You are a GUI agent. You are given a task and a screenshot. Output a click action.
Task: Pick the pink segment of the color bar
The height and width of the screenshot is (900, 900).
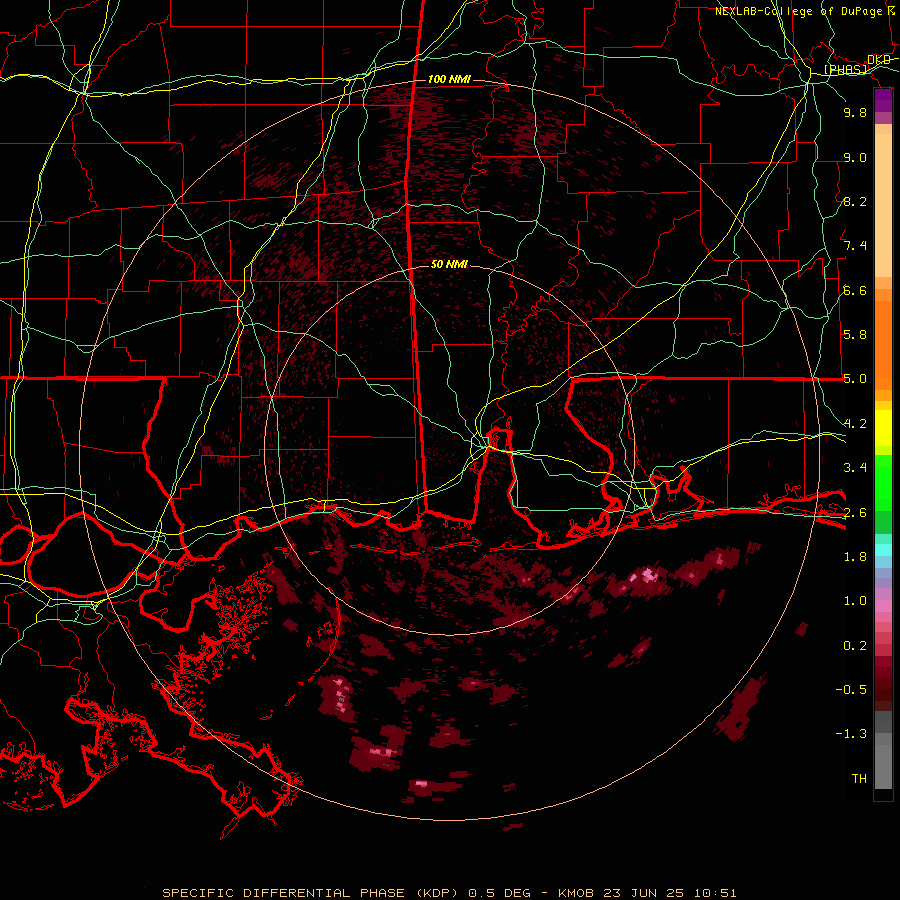[883, 606]
